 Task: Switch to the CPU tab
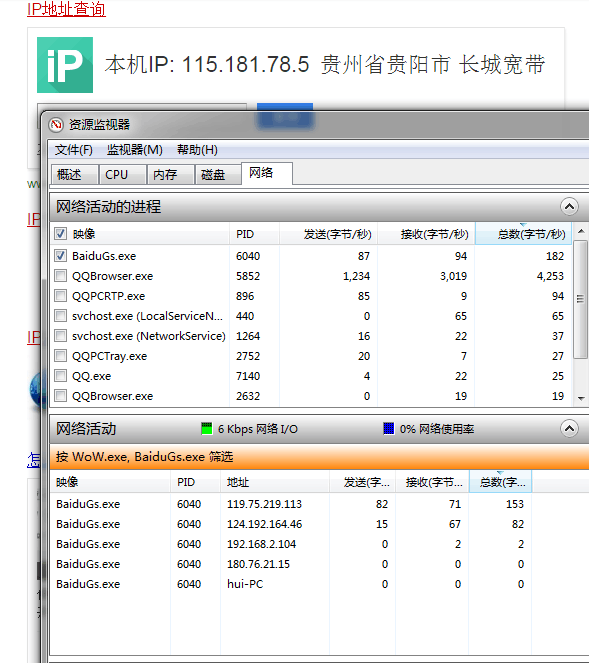click(123, 175)
